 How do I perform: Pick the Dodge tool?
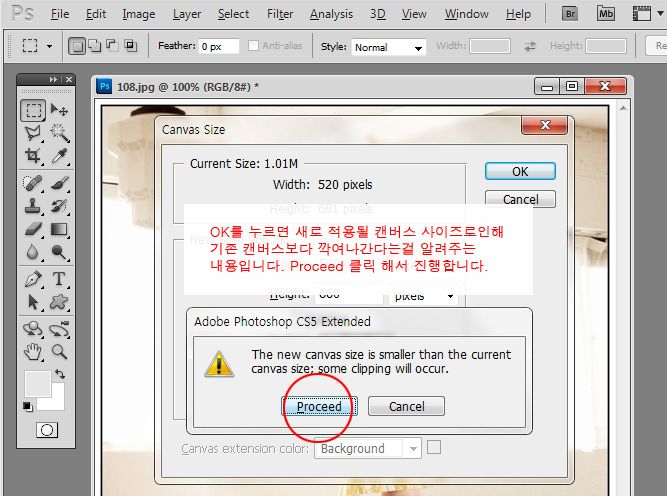59,252
